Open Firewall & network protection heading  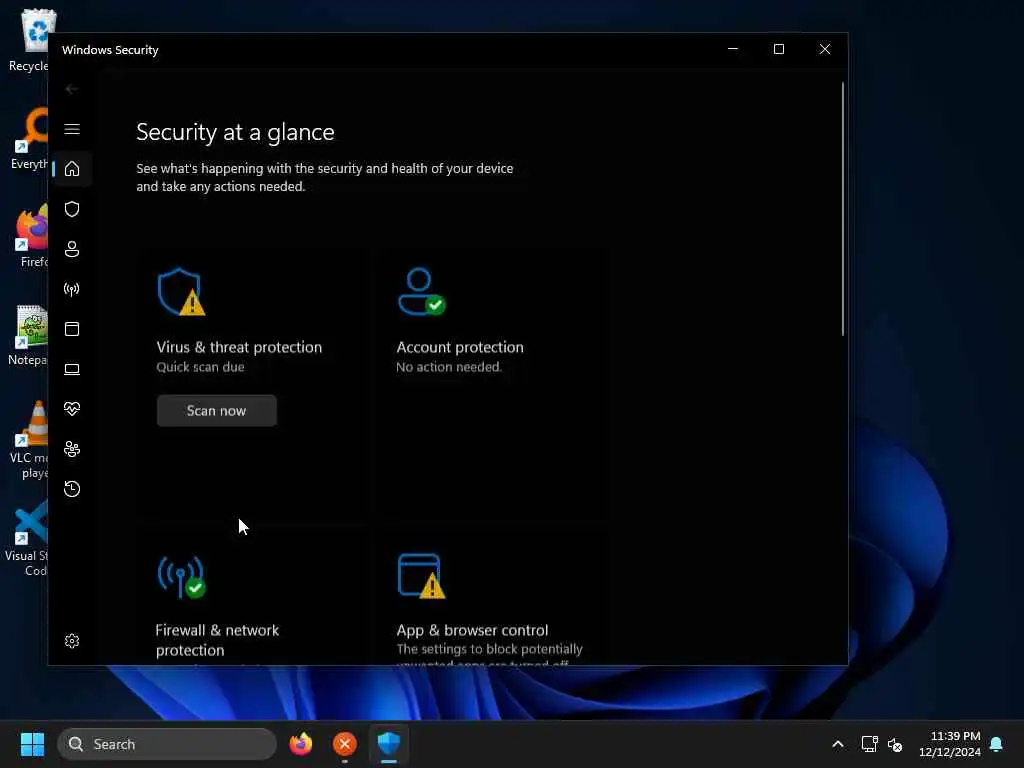pyautogui.click(x=217, y=640)
